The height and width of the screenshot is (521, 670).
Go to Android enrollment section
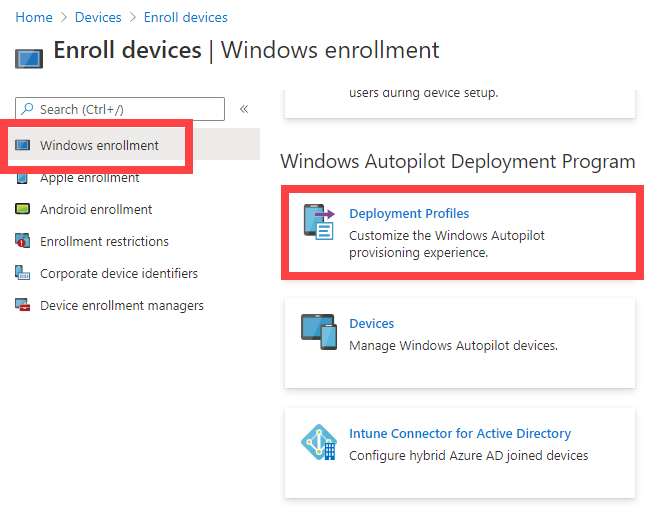pyautogui.click(x=96, y=210)
